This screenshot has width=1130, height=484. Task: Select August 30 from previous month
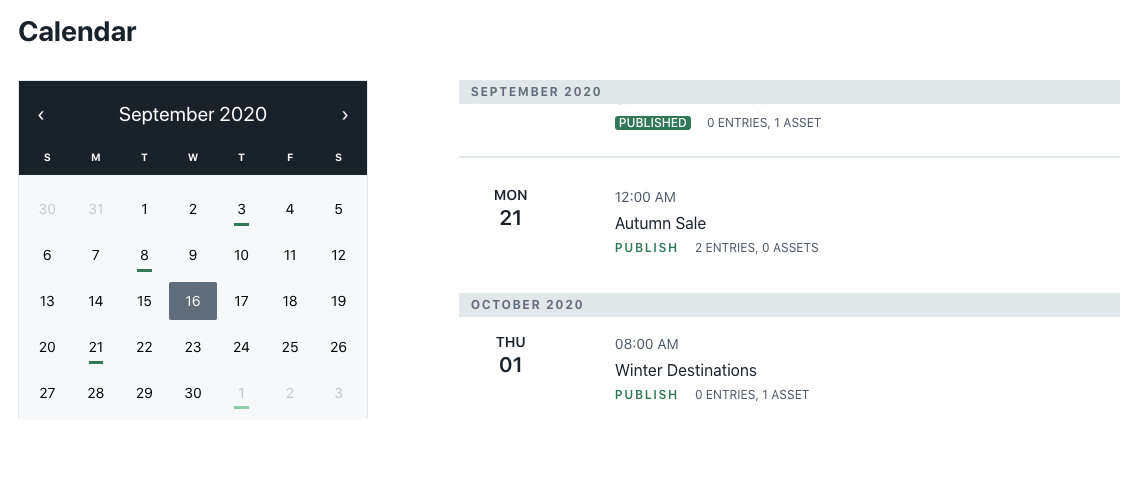point(47,209)
